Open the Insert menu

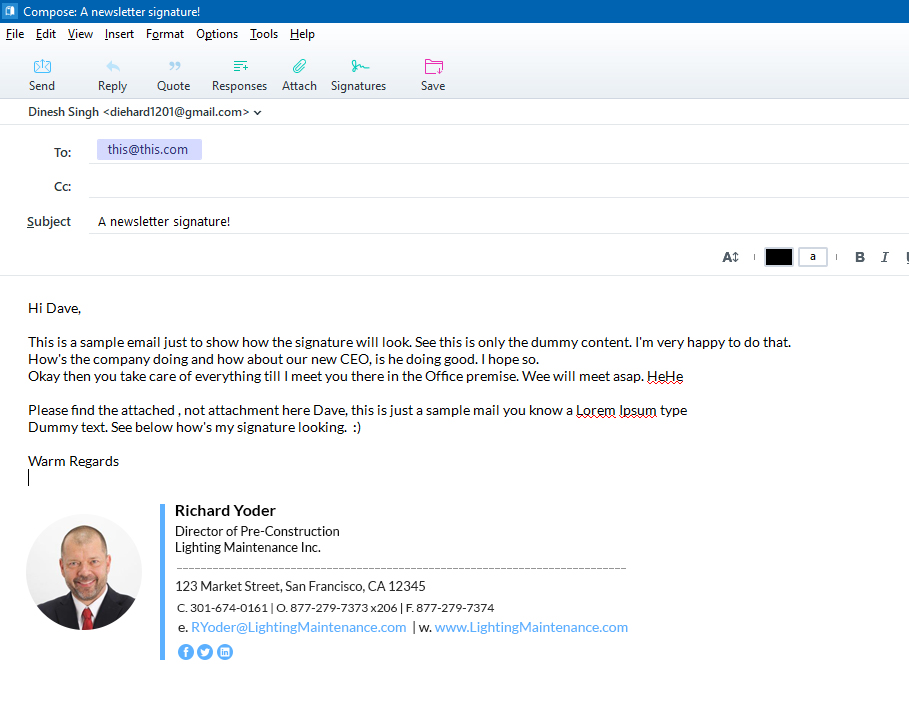pyautogui.click(x=119, y=34)
